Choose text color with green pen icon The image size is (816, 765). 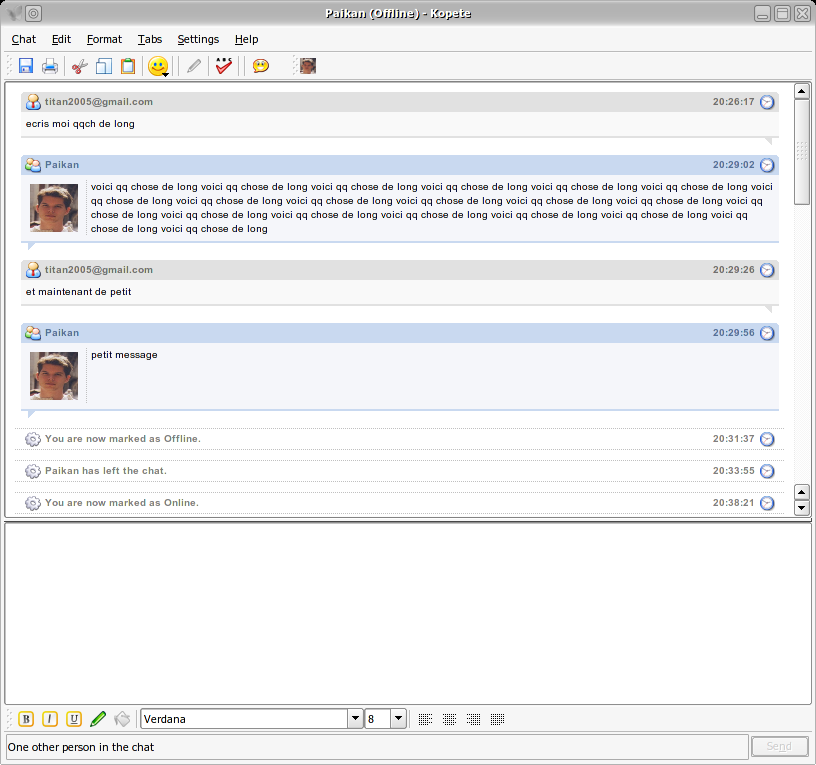[98, 719]
